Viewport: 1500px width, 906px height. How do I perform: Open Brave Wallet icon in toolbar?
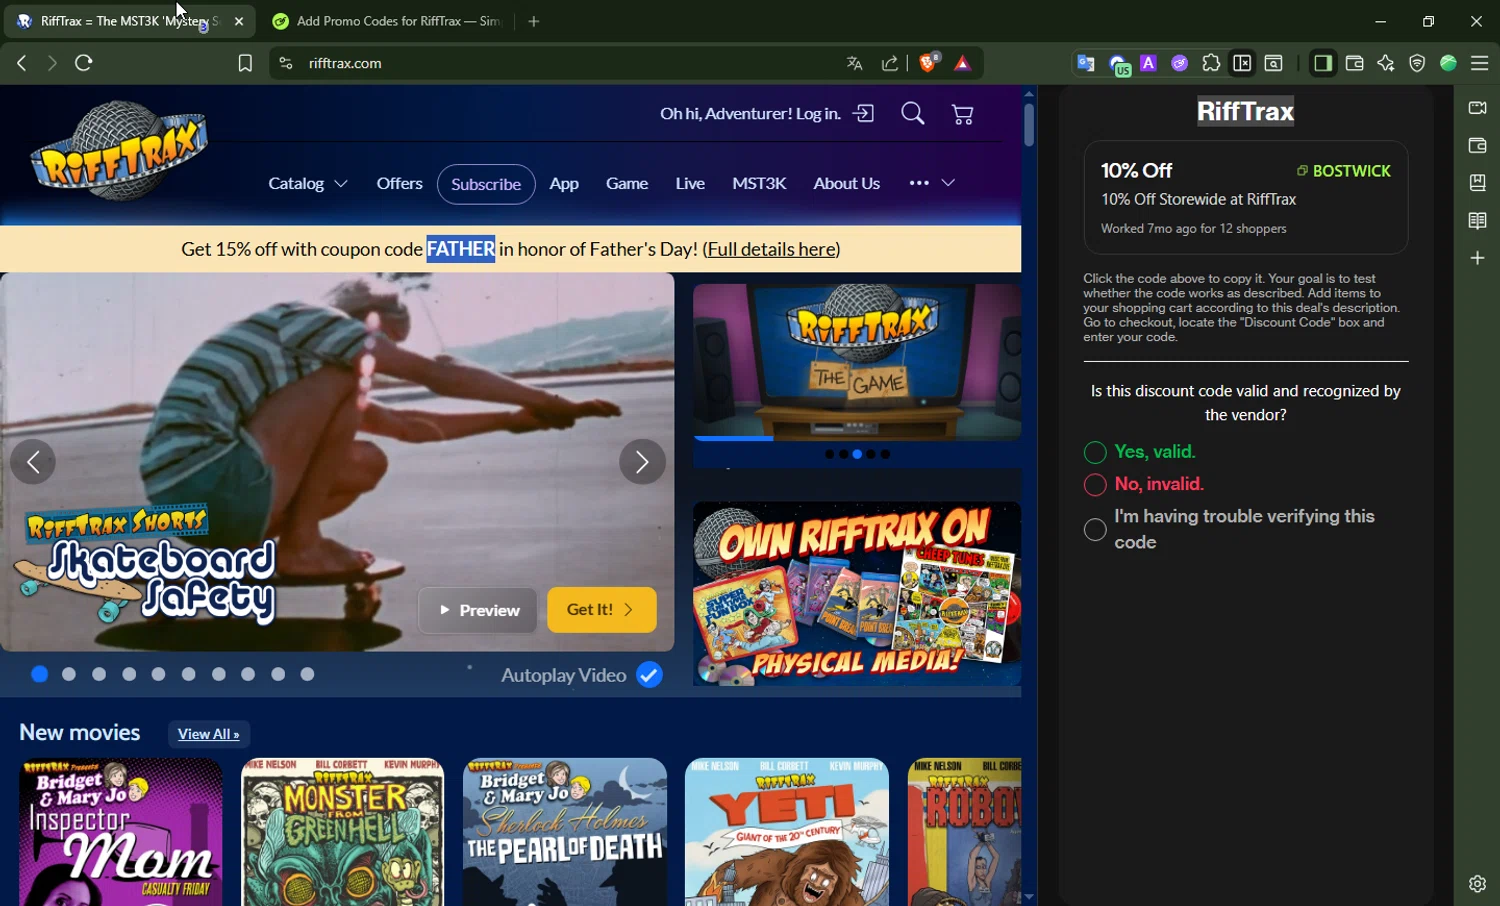coord(1354,63)
